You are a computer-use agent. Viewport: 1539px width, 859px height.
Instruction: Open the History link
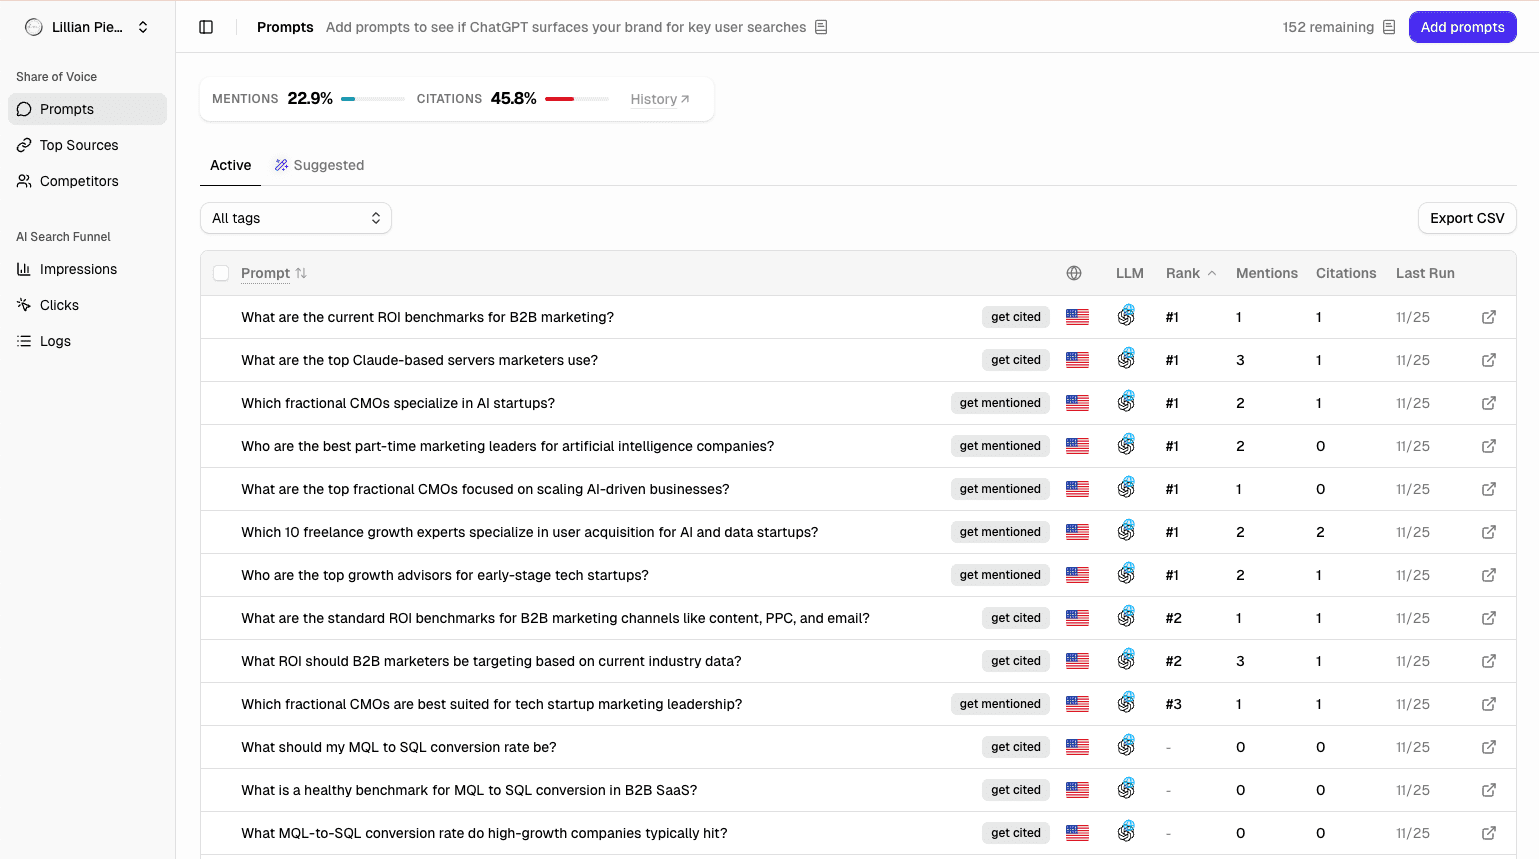coord(659,99)
